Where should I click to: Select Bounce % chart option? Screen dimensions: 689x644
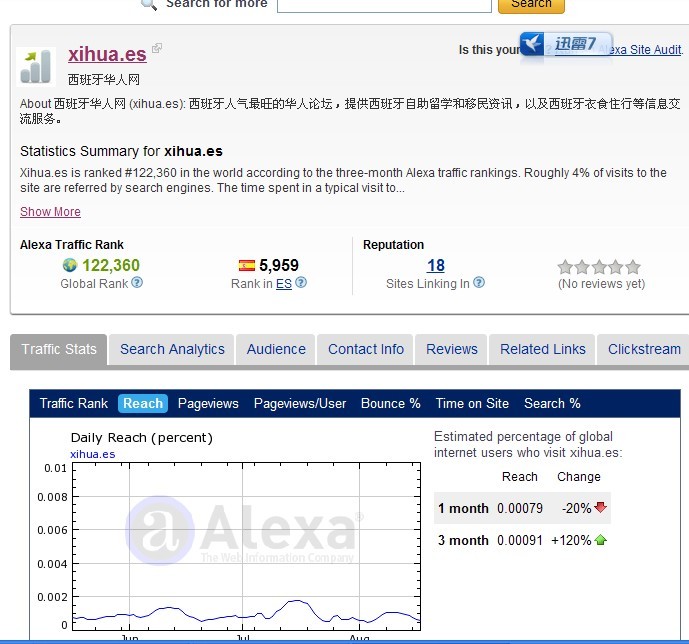coord(390,404)
